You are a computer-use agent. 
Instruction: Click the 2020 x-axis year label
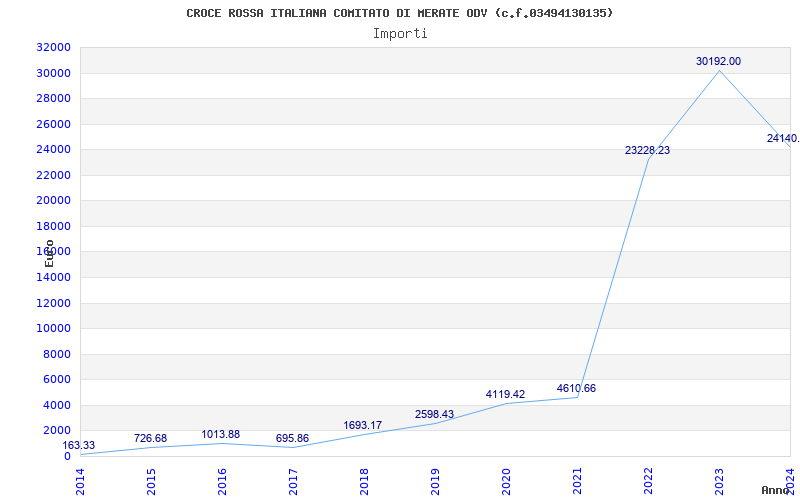pos(506,482)
